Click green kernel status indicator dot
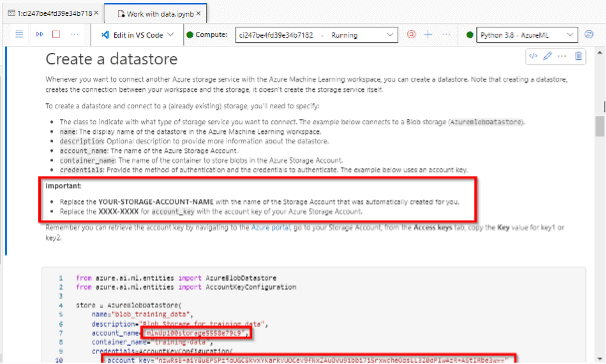Viewport: 606px width, 364px height. pos(470,35)
